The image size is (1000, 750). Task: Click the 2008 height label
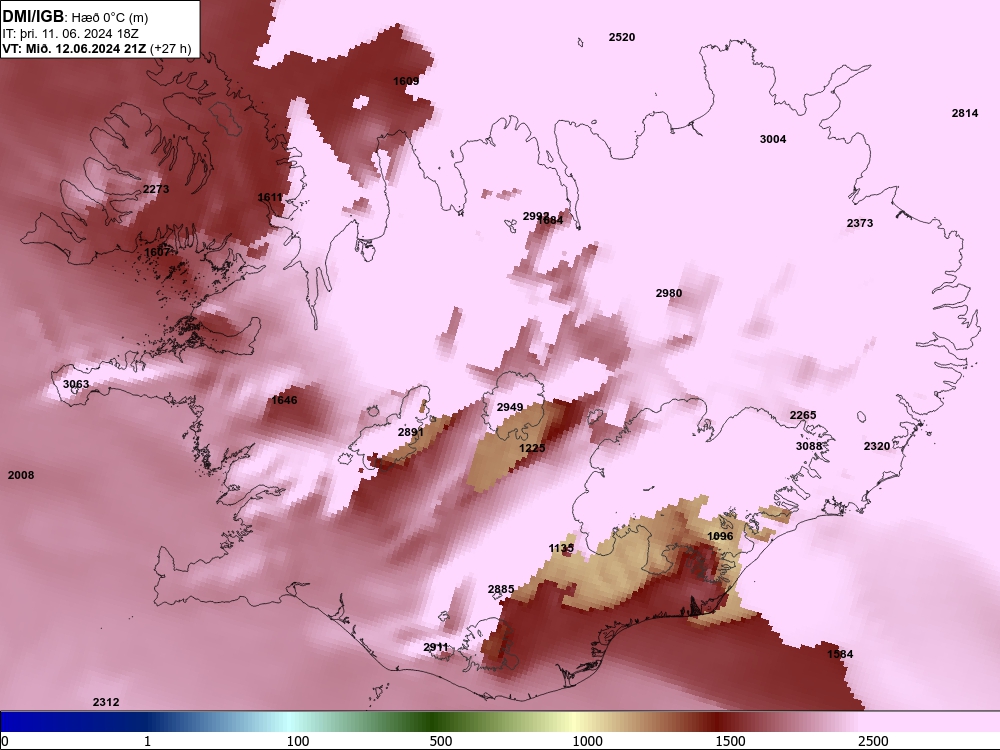[x=21, y=475]
